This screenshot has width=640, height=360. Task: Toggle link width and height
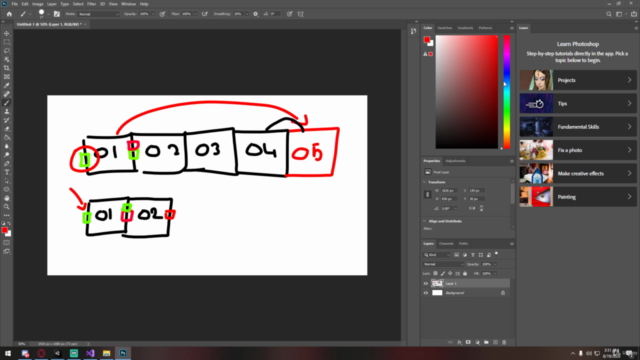pyautogui.click(x=427, y=195)
